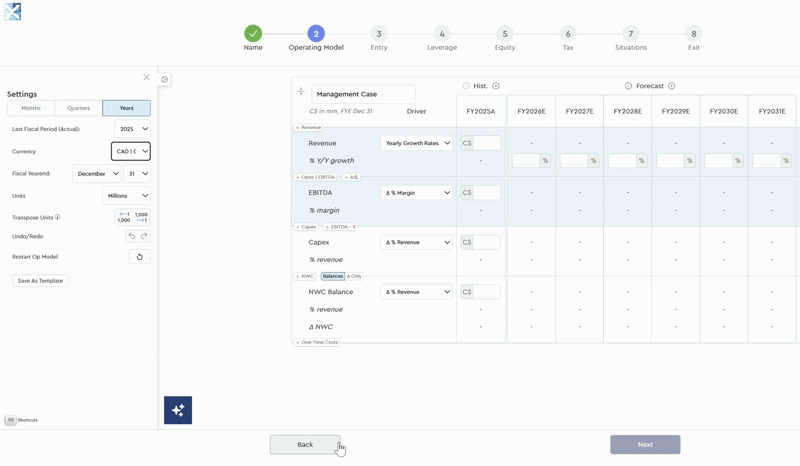
Task: Add a historical period with plus icon
Action: (496, 86)
